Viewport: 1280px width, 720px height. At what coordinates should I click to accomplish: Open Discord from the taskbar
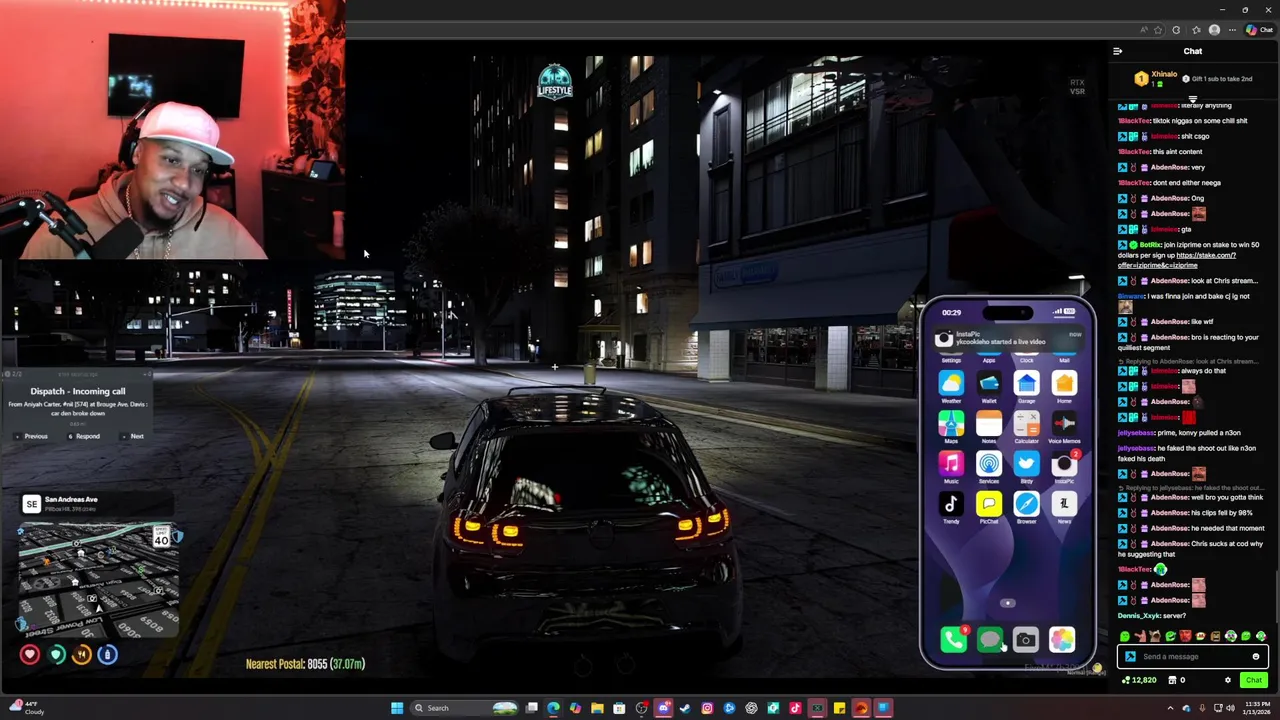pyautogui.click(x=663, y=708)
